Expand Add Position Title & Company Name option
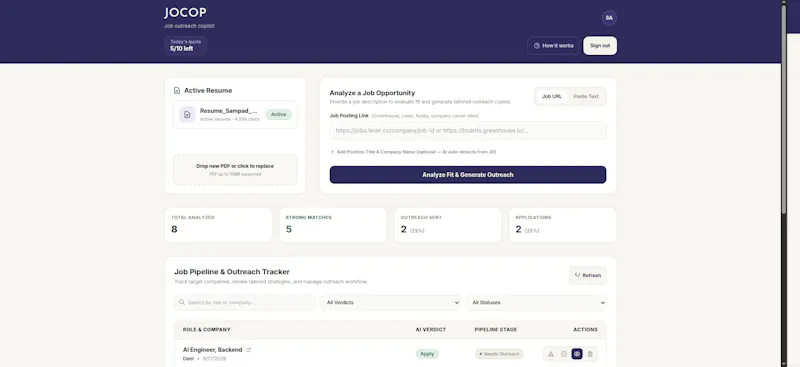The image size is (800, 367). click(x=413, y=152)
